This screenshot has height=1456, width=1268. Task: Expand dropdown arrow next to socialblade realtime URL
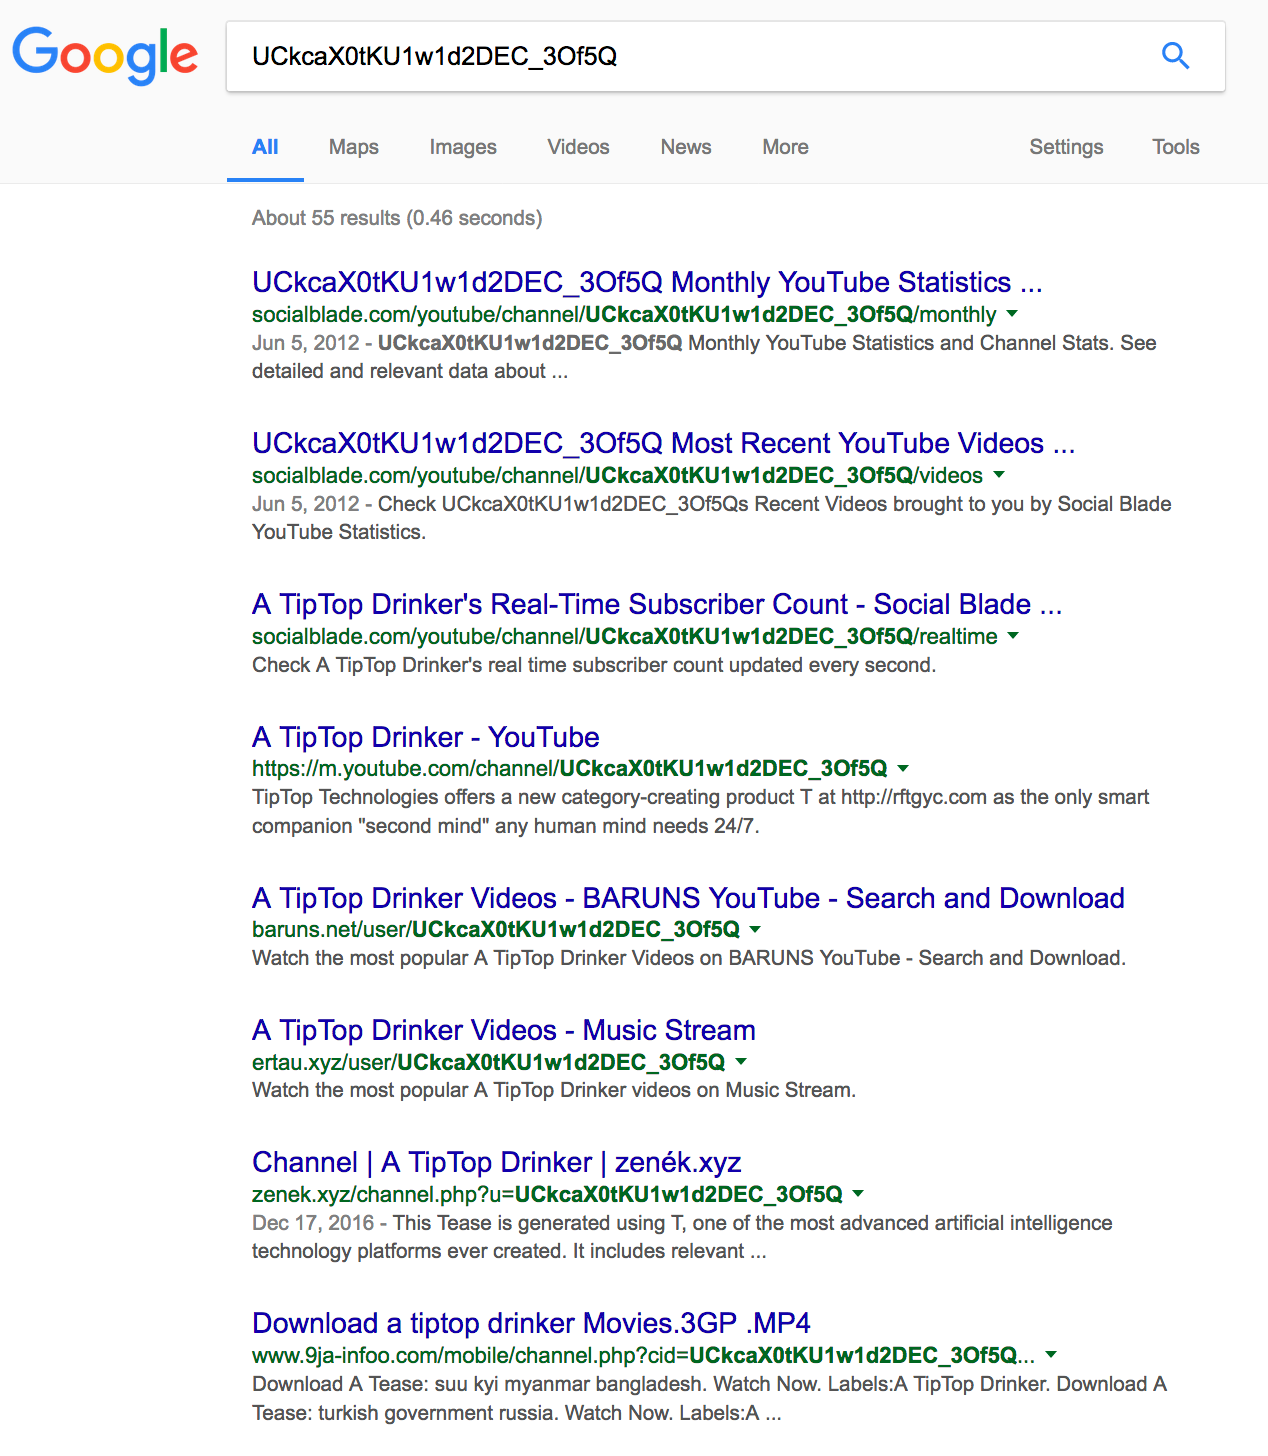coord(1013,636)
